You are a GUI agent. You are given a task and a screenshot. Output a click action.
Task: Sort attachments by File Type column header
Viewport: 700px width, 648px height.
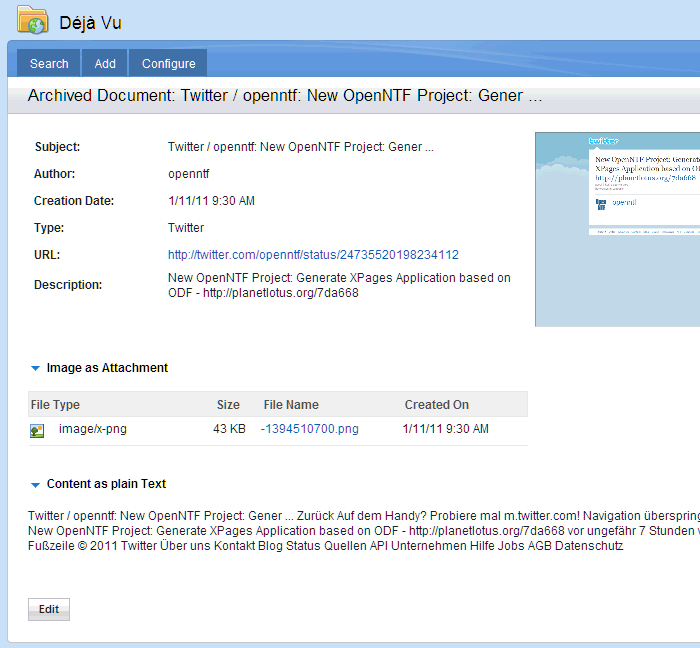[55, 405]
